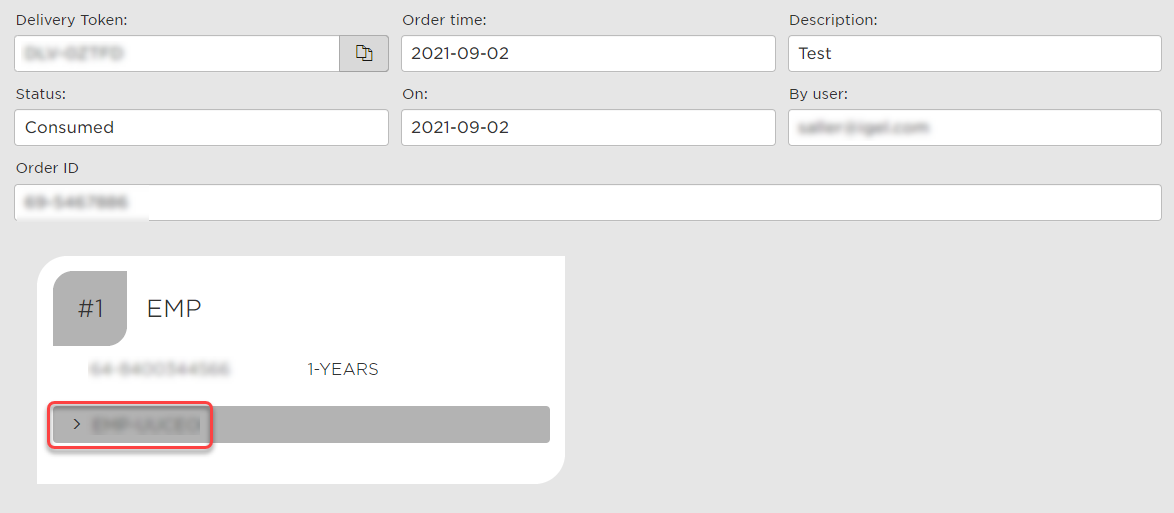Click the 1-YEARS duration text

(343, 369)
